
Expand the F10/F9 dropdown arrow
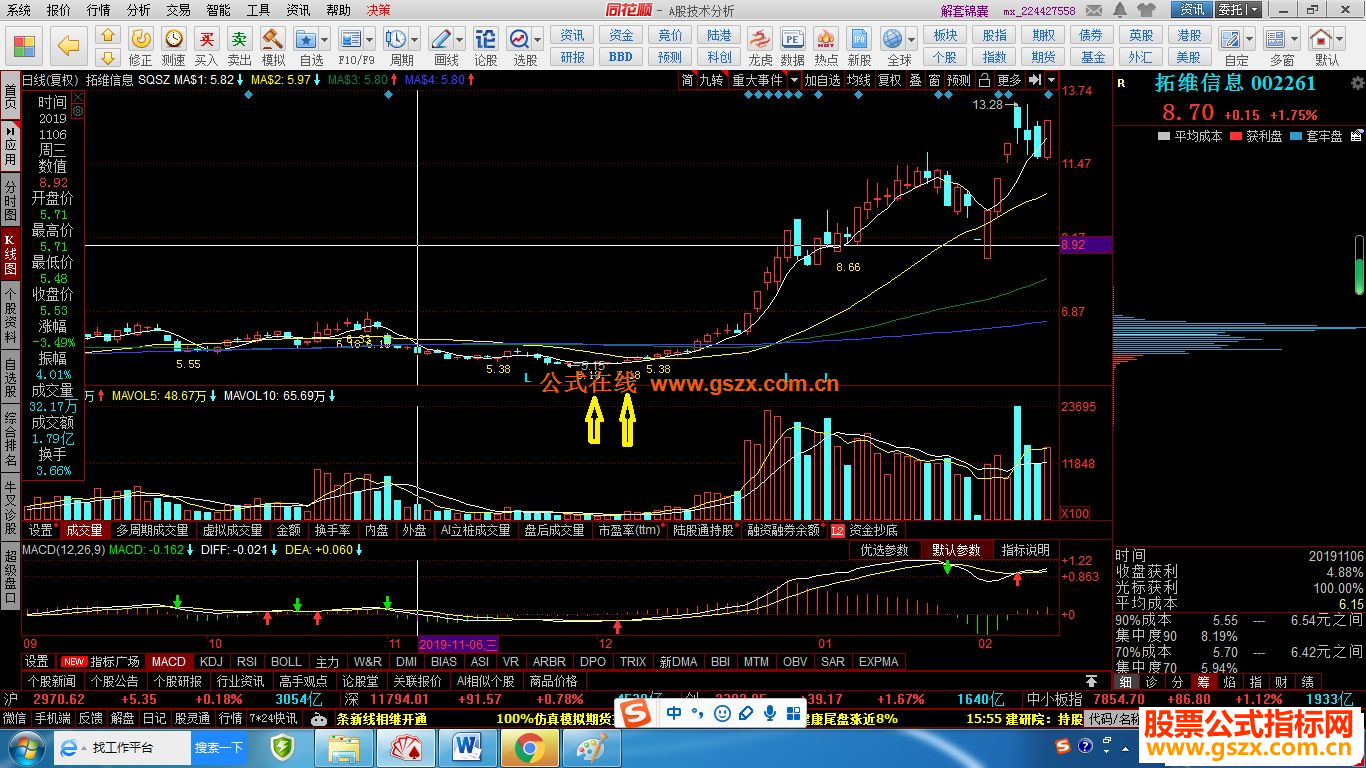pyautogui.click(x=370, y=39)
